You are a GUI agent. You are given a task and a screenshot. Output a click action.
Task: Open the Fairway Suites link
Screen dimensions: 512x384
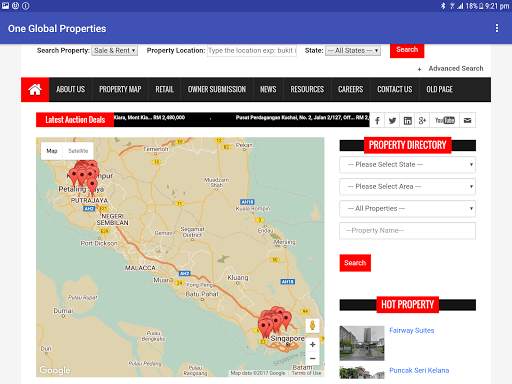(411, 331)
